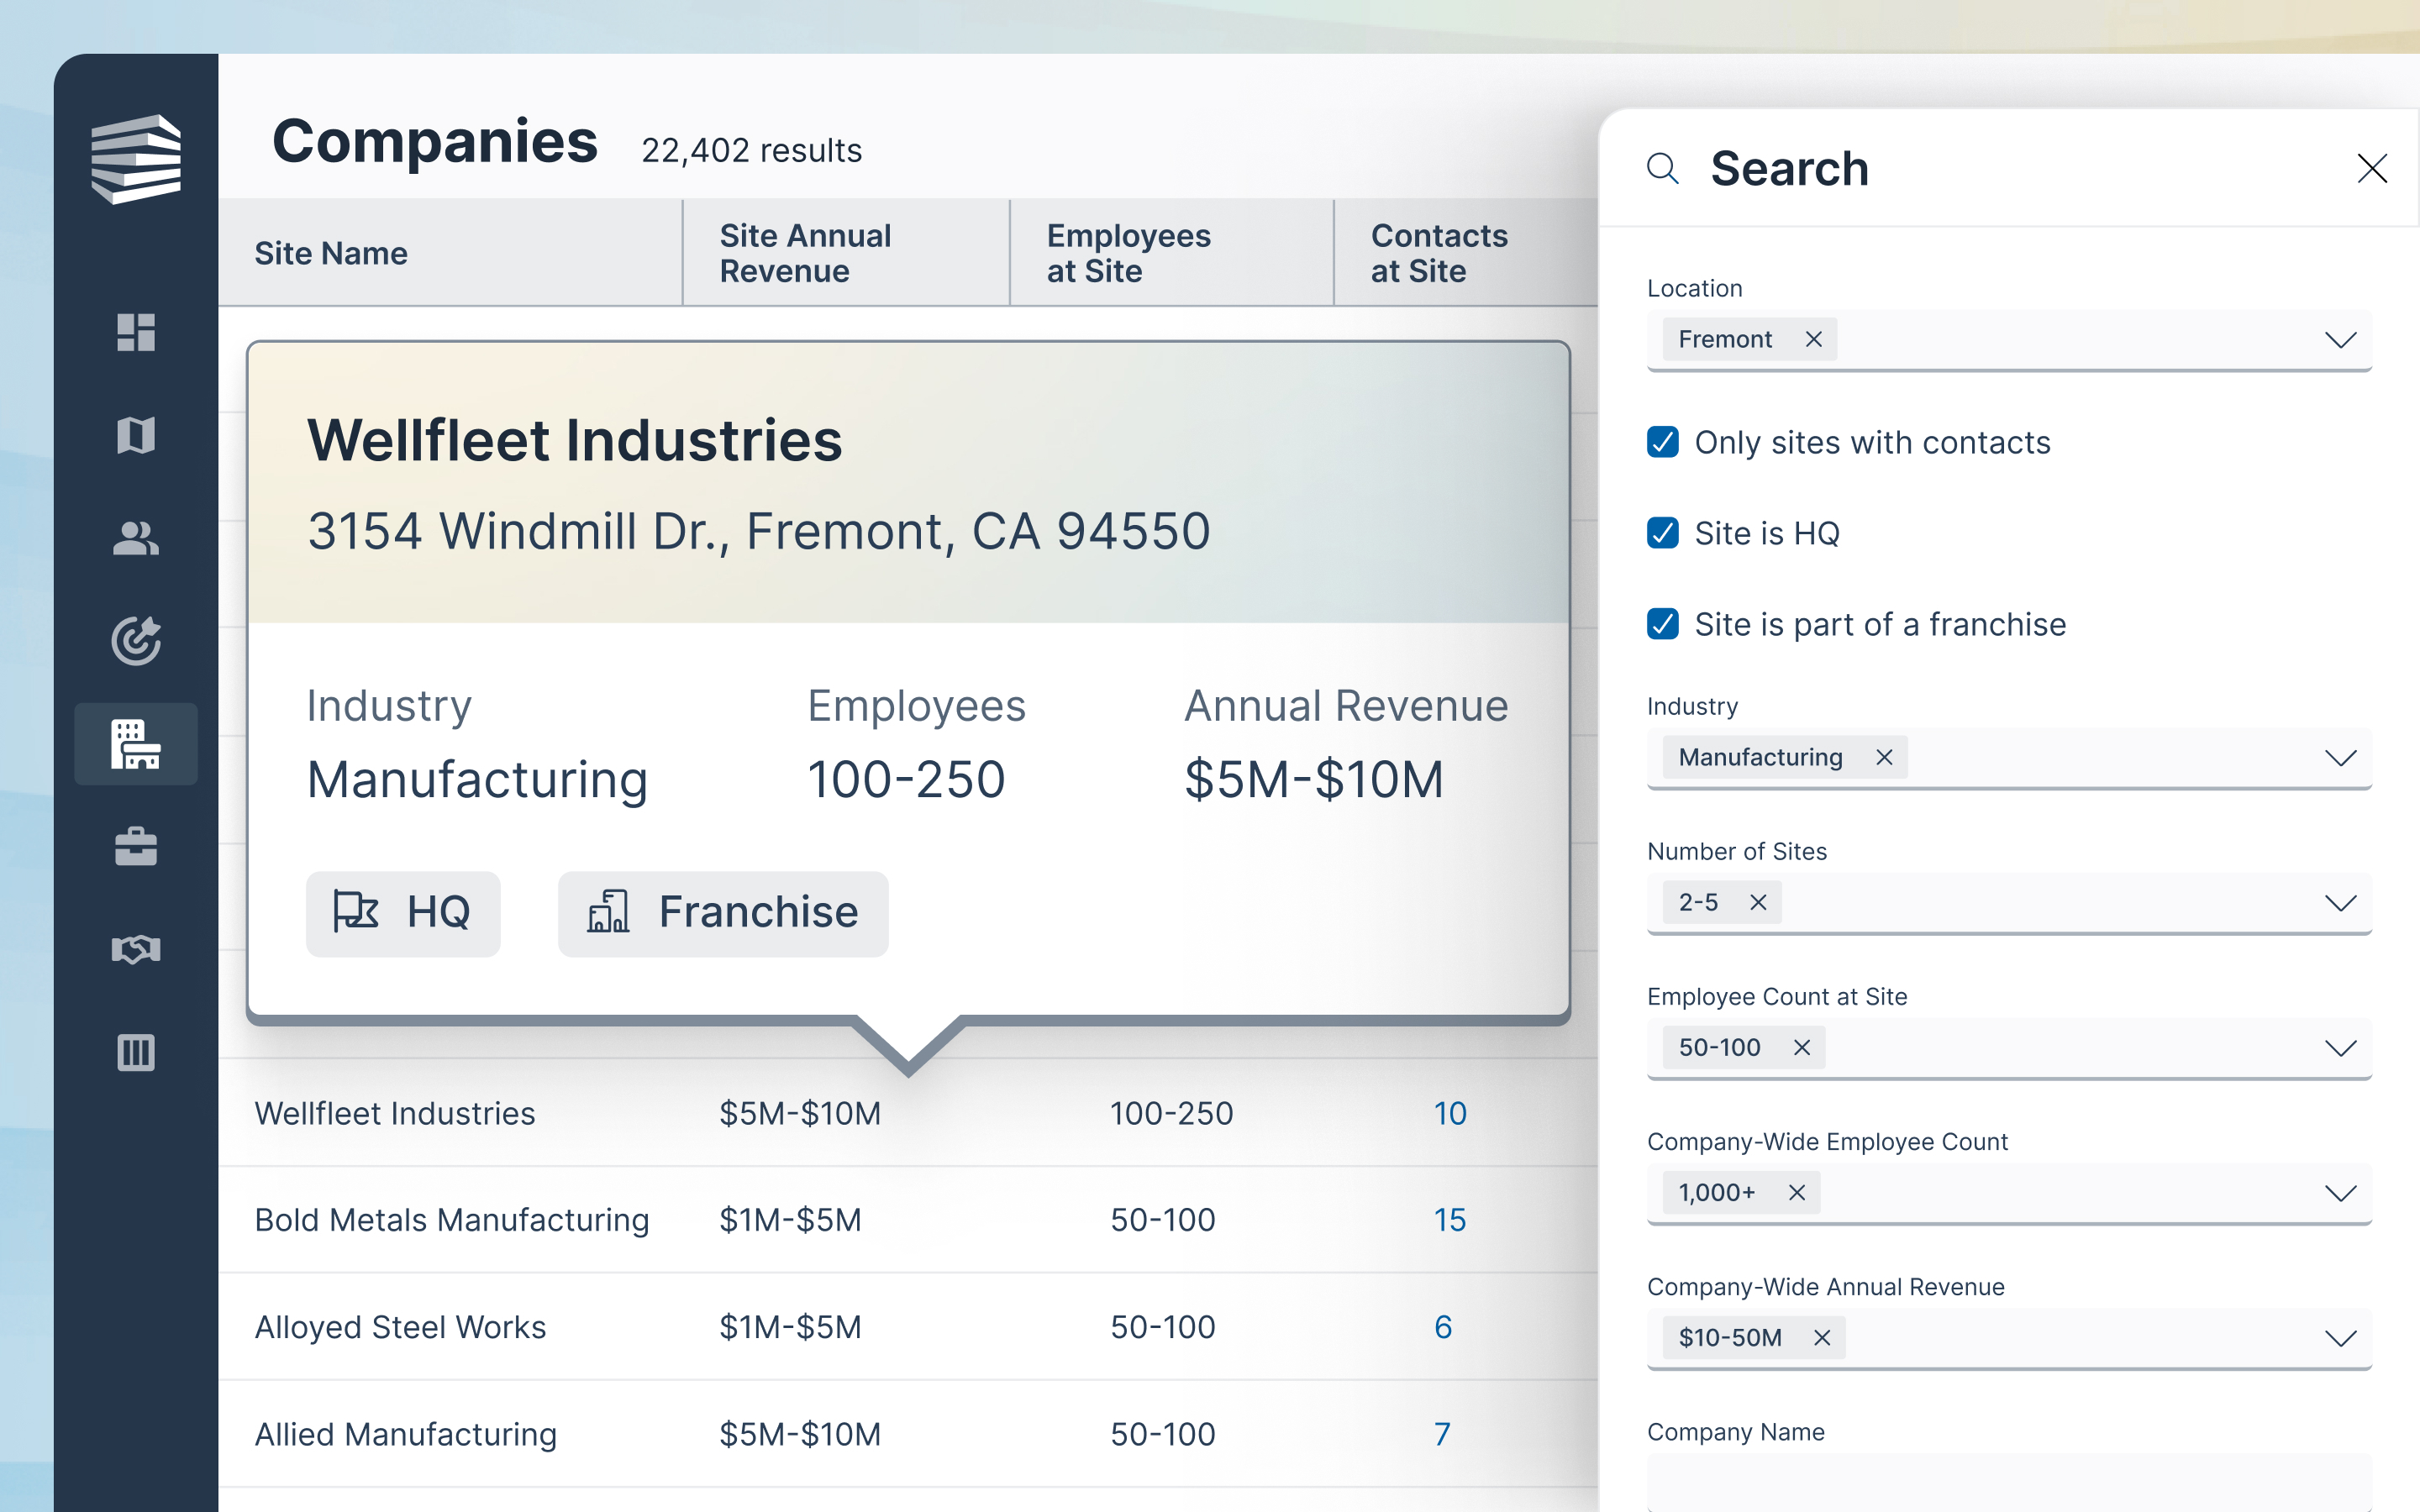The height and width of the screenshot is (1512, 2420).
Task: Uncheck Site is part of a franchise
Action: pyautogui.click(x=1663, y=624)
